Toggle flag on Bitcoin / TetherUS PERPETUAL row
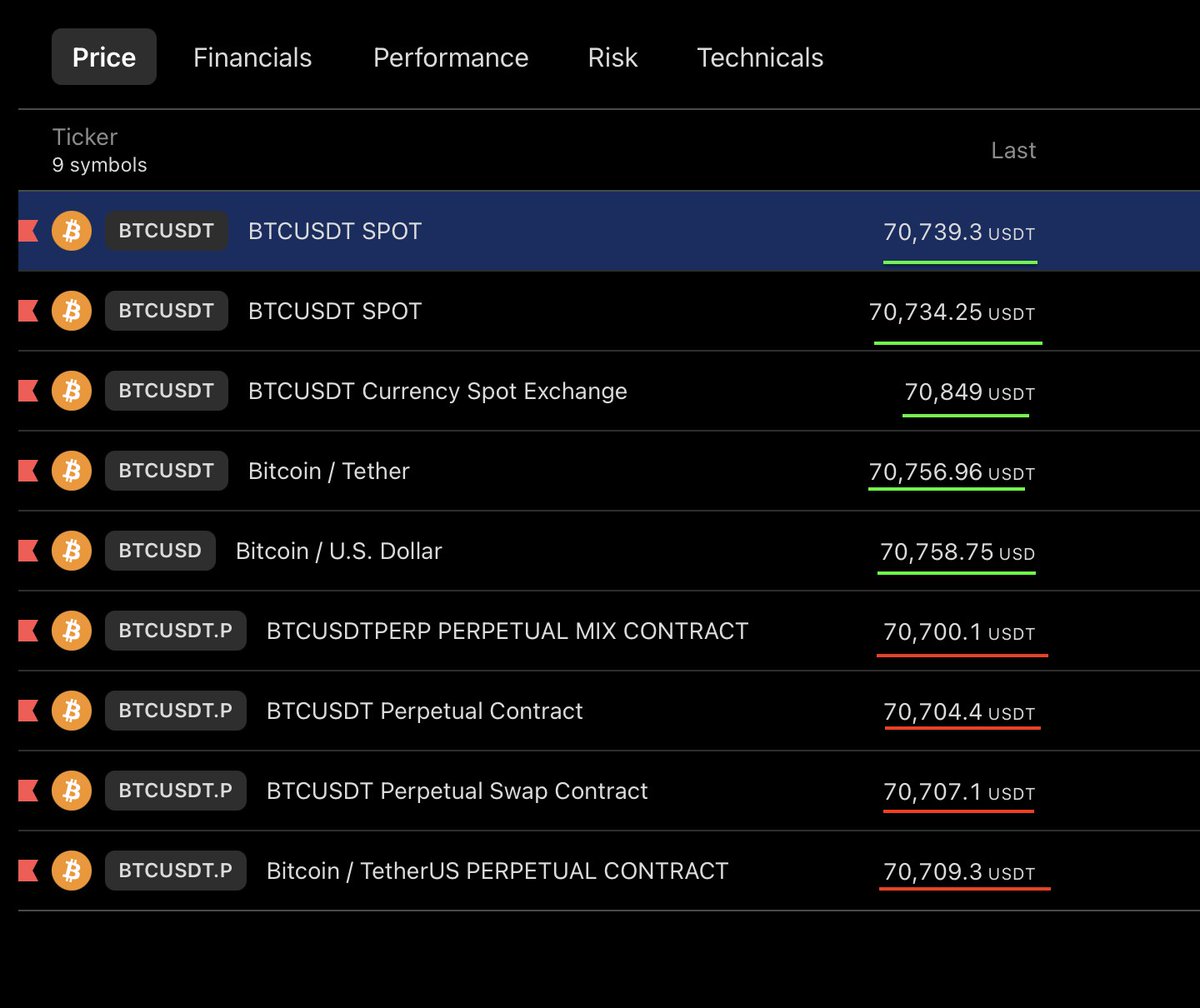The height and width of the screenshot is (1008, 1200). pyautogui.click(x=28, y=871)
